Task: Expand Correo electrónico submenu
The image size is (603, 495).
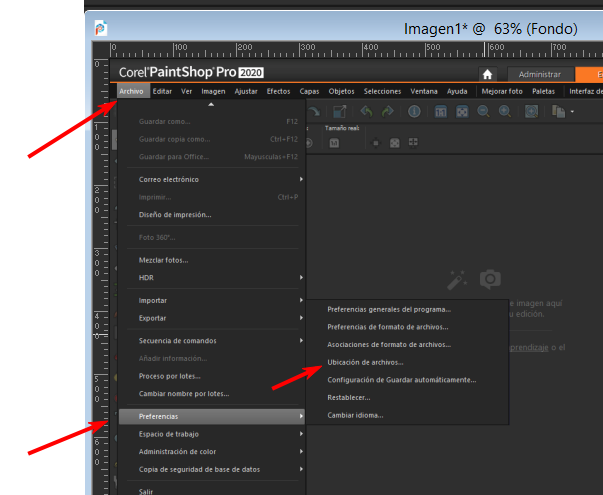Action: [212, 179]
